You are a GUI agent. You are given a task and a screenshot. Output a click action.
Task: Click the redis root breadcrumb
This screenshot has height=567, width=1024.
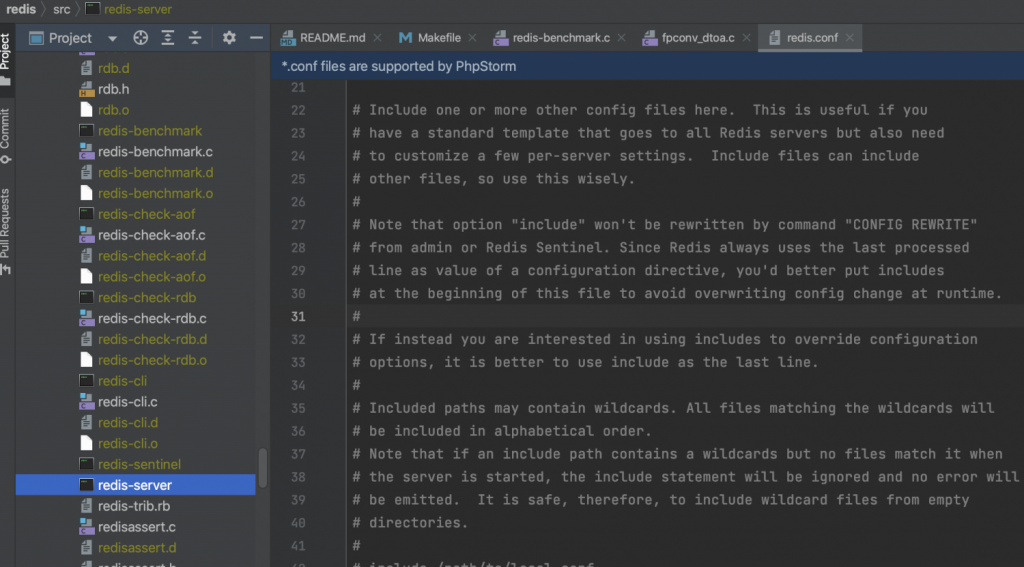tap(20, 9)
